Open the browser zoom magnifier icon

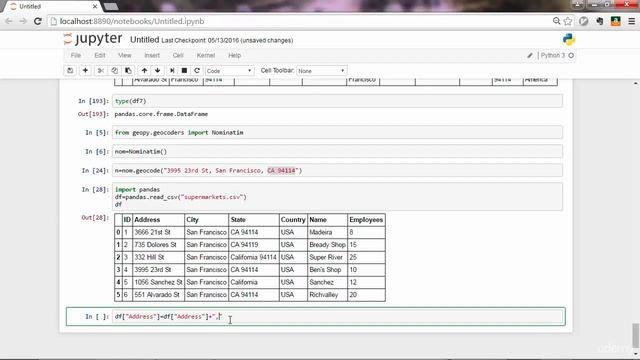point(556,21)
